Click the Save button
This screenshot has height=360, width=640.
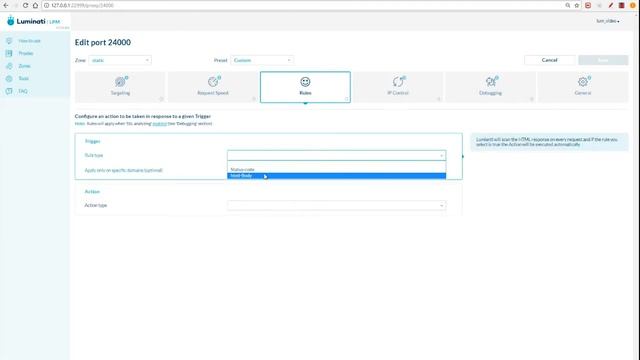tap(603, 60)
